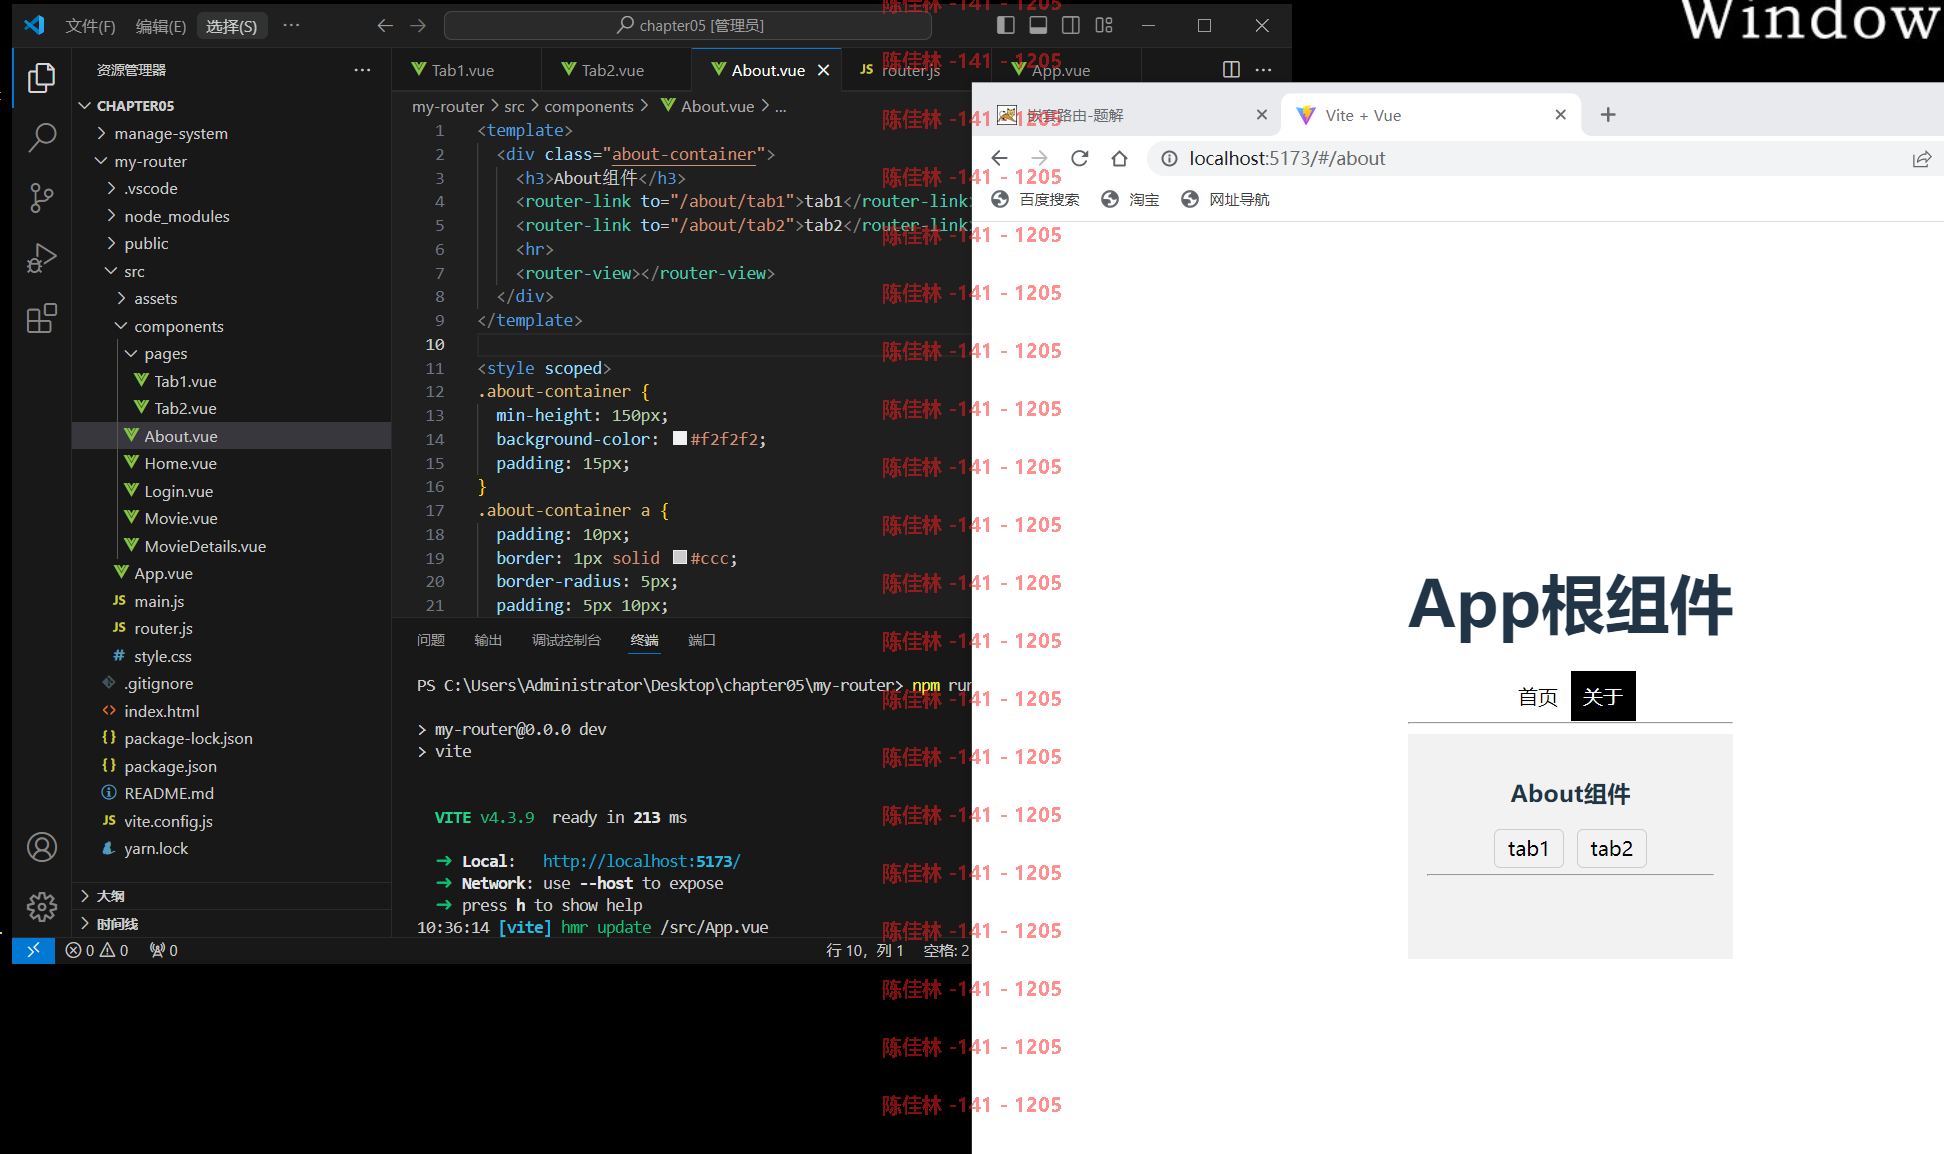The width and height of the screenshot is (1944, 1154).
Task: Open the Explorer views and more actions menu
Action: tap(362, 69)
